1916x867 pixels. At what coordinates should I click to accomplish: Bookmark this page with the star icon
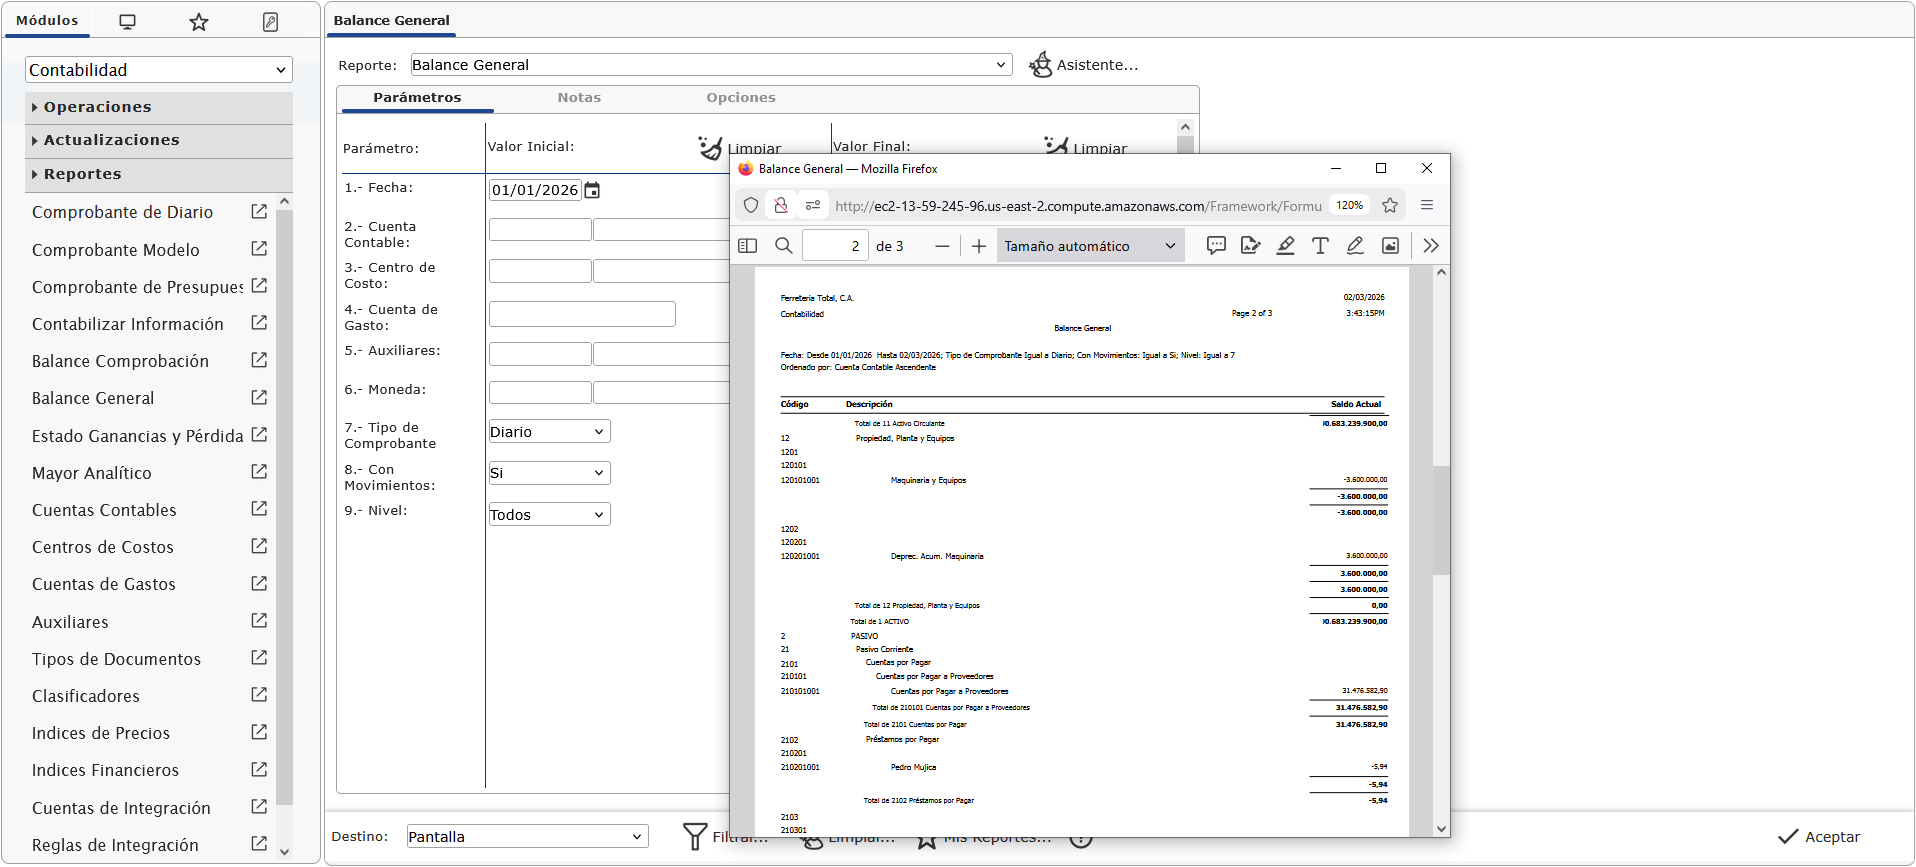[1390, 206]
